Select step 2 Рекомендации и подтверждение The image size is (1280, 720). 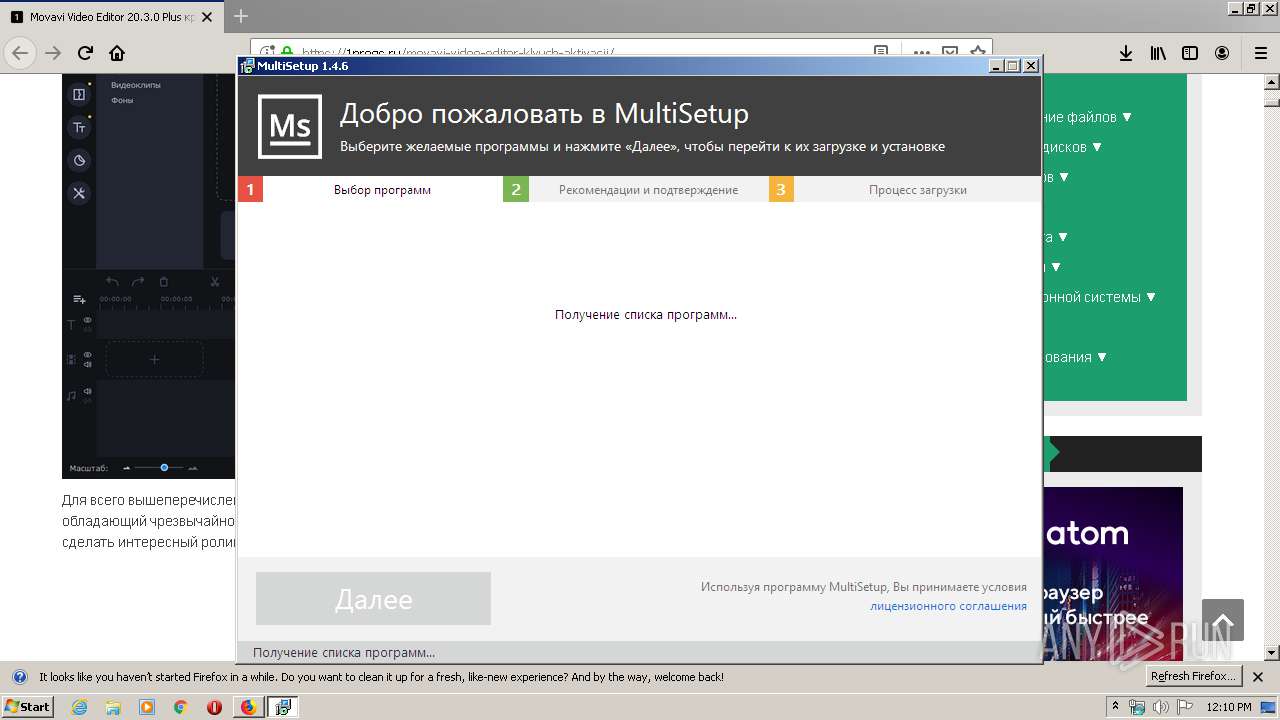tap(636, 189)
